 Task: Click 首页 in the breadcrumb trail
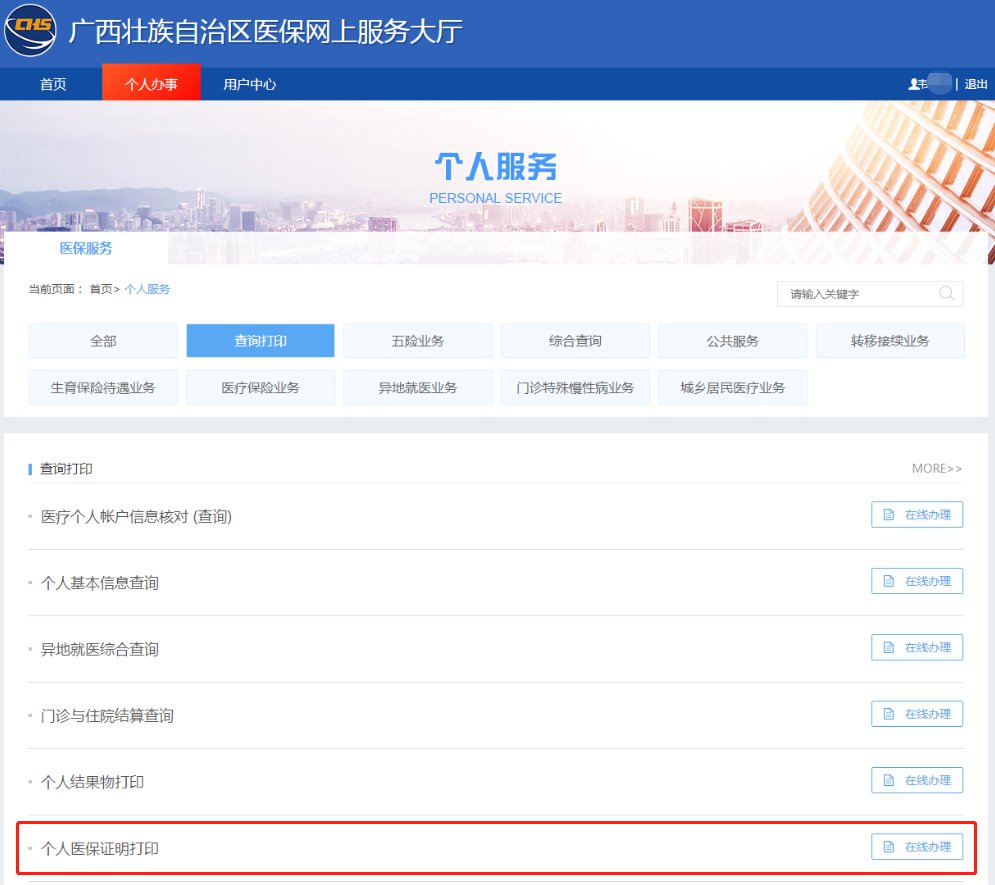[100, 289]
